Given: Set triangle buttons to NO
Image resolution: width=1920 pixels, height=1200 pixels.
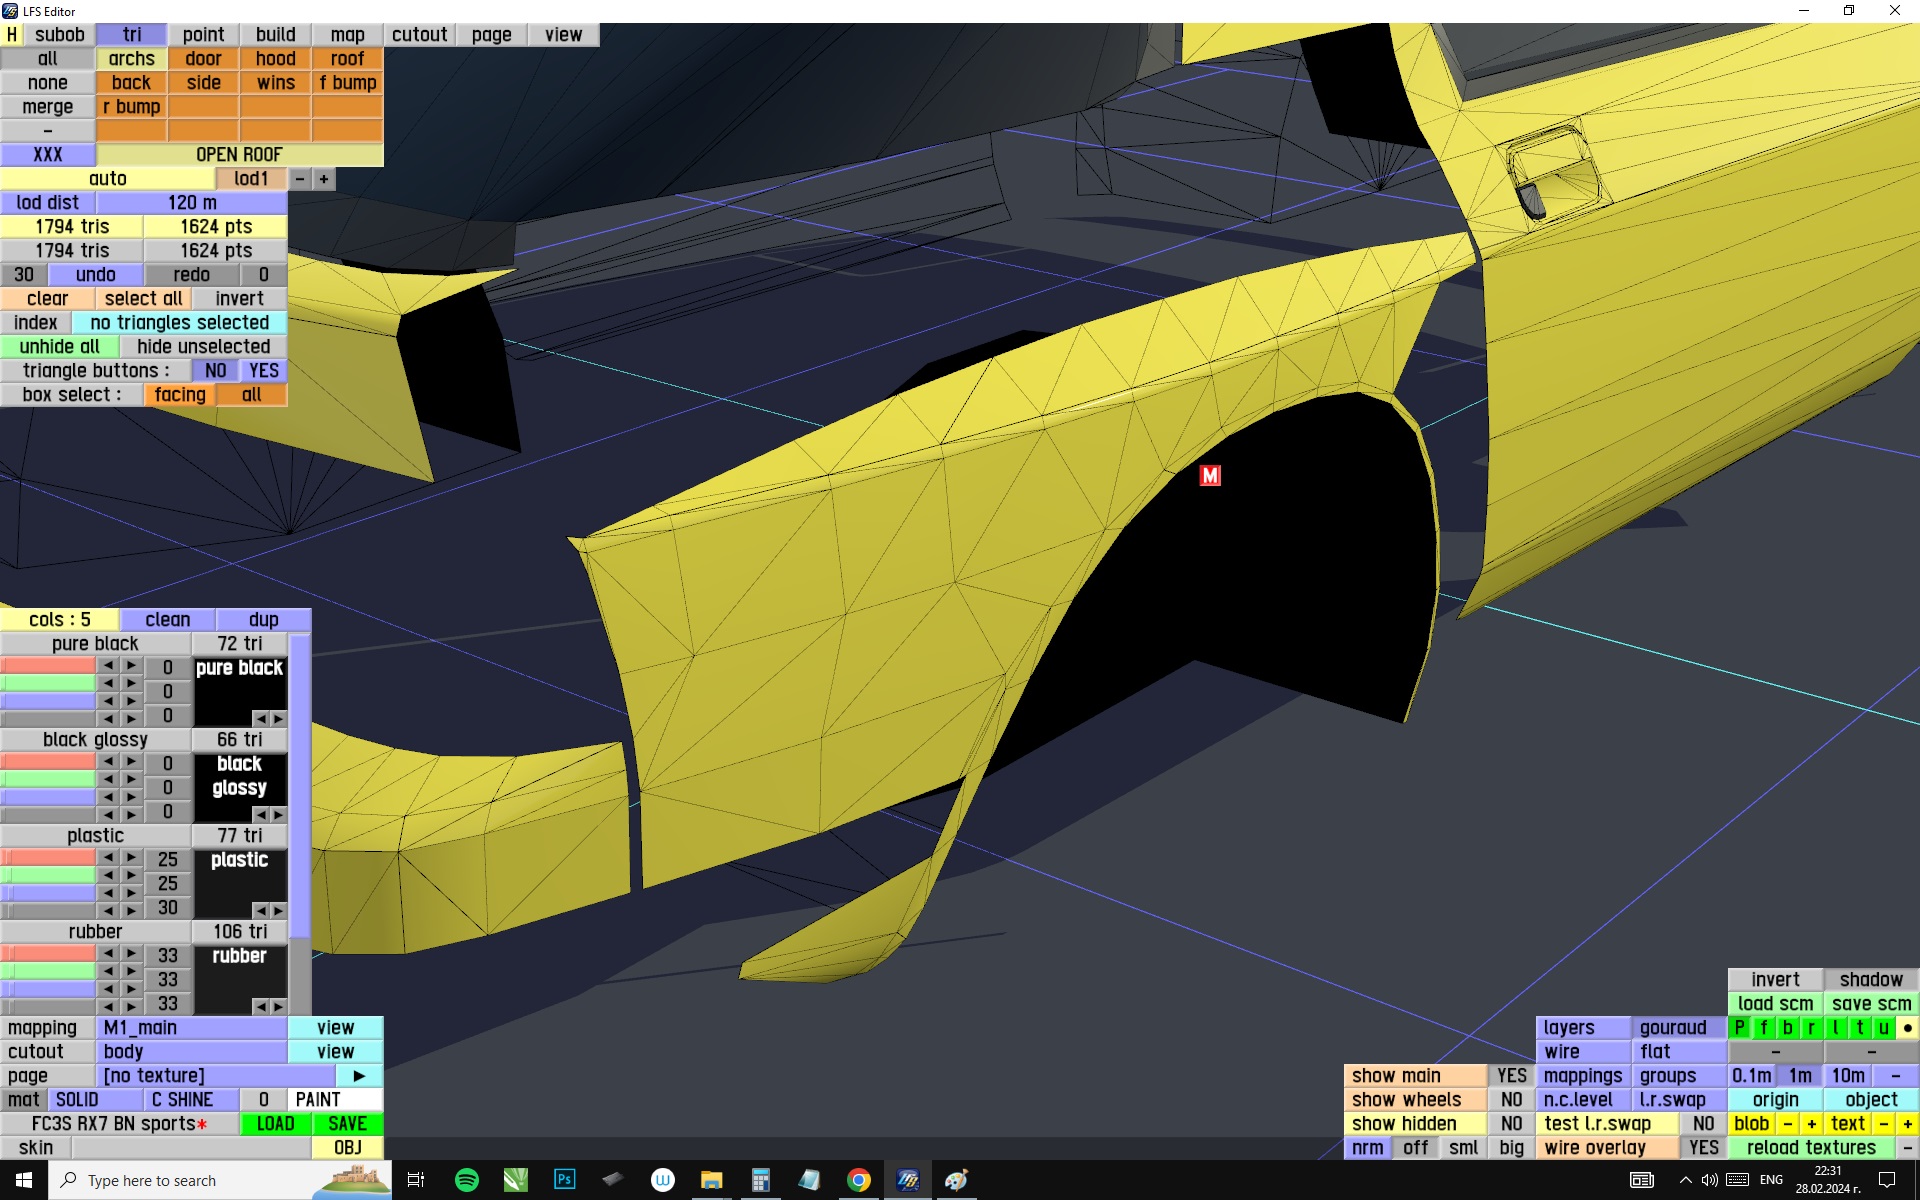Looking at the screenshot, I should [x=215, y=371].
